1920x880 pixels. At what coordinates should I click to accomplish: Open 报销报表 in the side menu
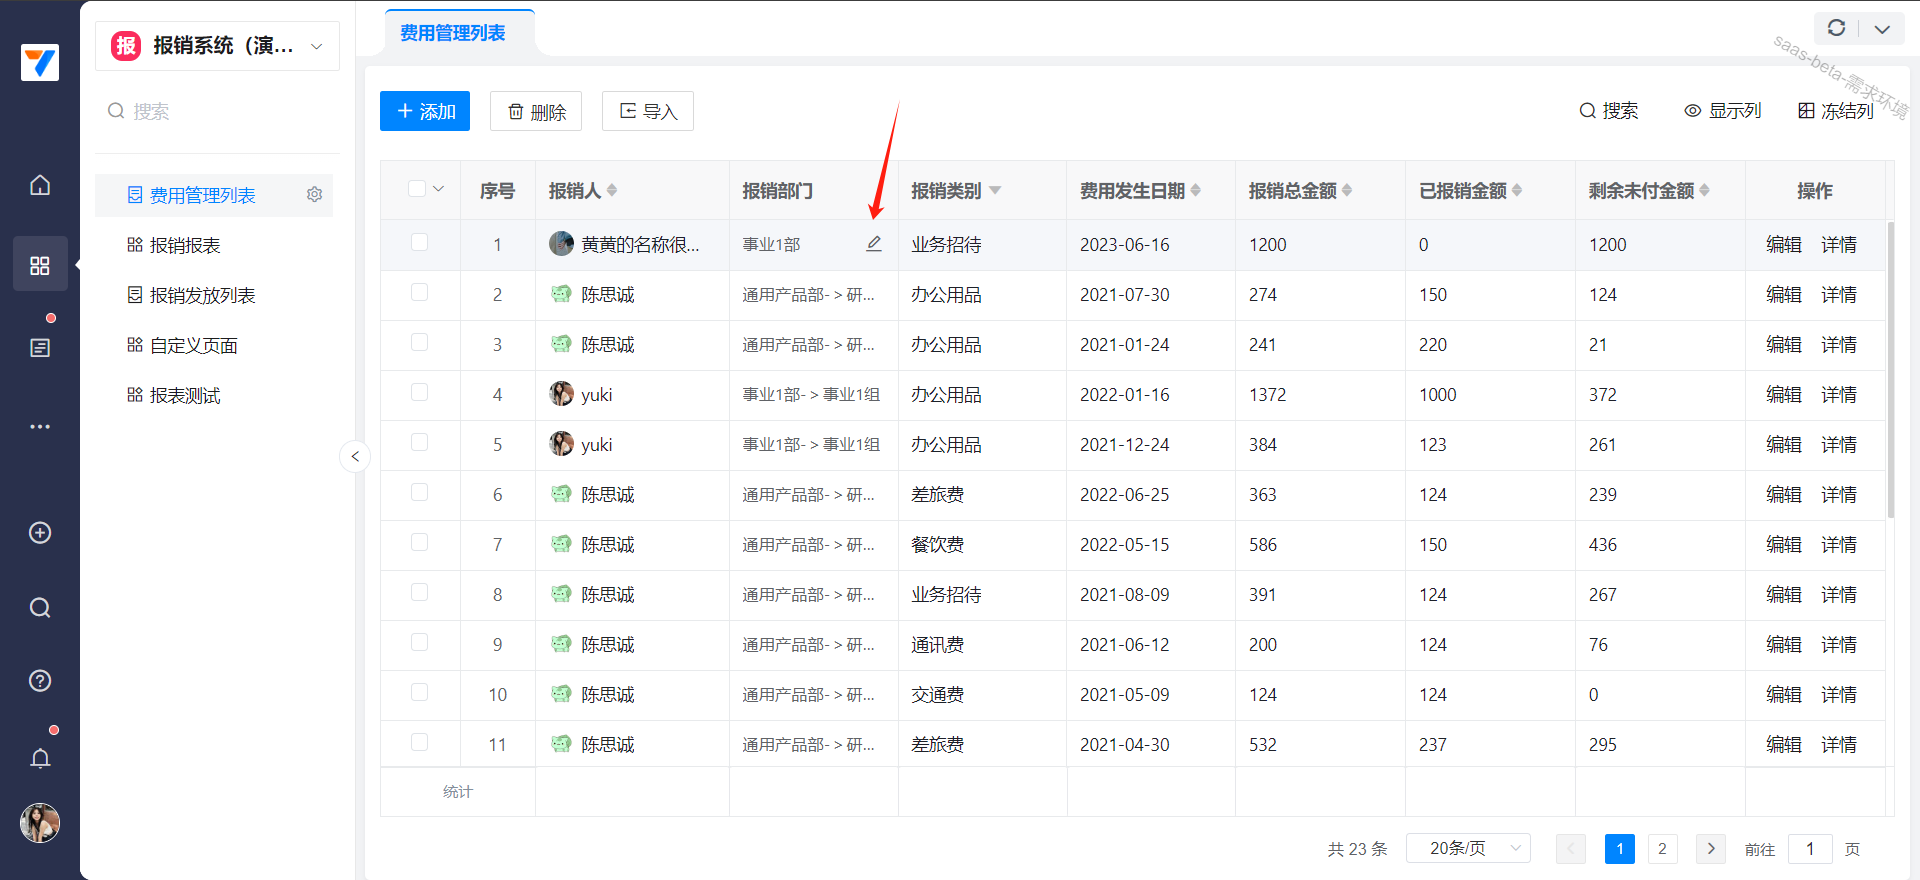(x=185, y=245)
